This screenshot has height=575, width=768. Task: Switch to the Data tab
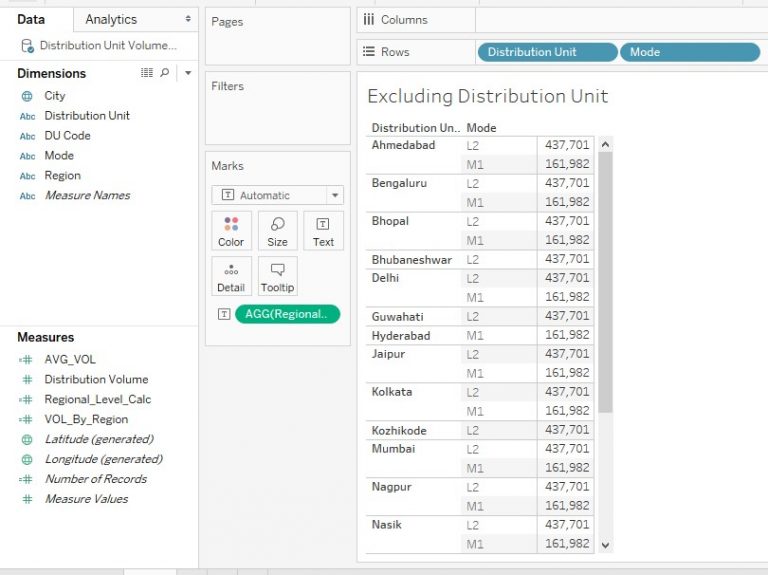pyautogui.click(x=31, y=20)
